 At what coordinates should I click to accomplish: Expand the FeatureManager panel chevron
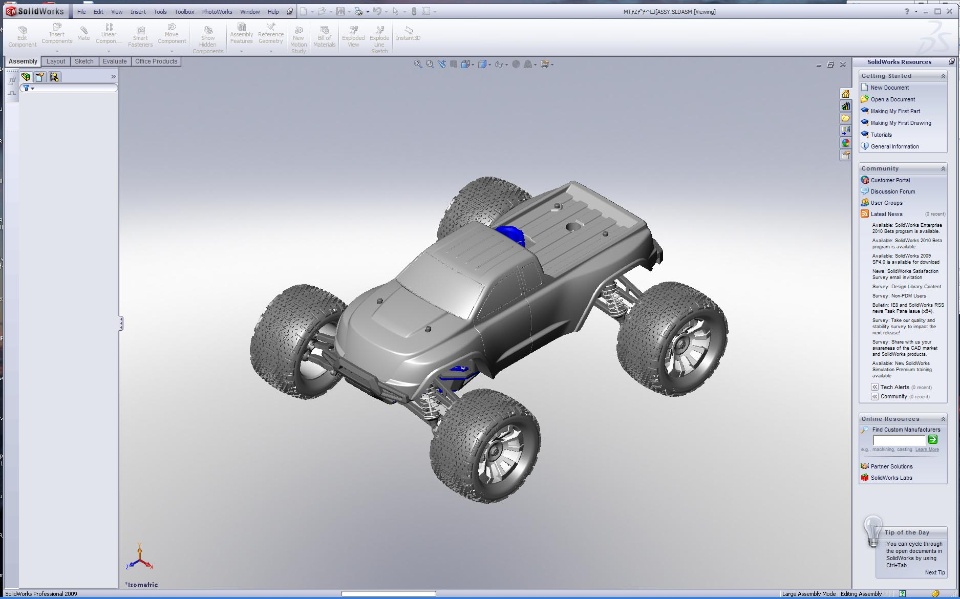point(113,77)
